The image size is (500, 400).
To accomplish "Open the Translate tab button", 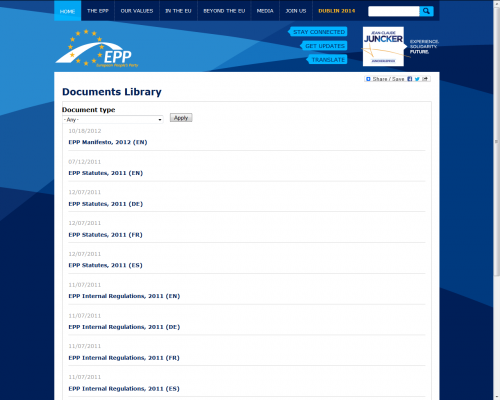I will click(x=327, y=60).
